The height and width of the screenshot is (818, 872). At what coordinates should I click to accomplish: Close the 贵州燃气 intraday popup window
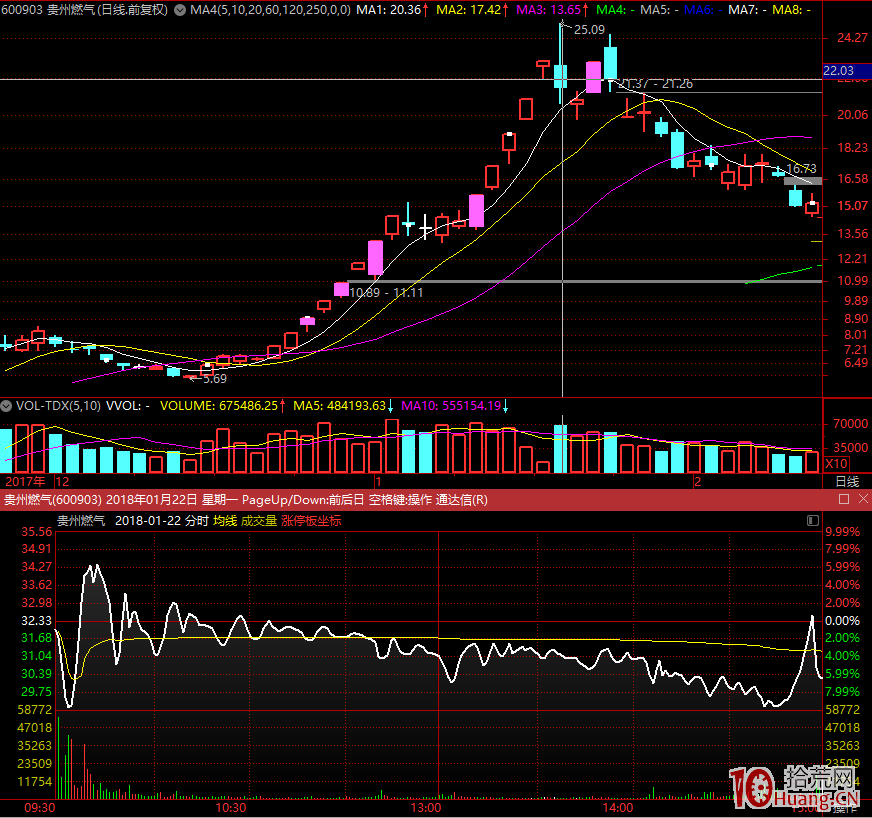[863, 499]
